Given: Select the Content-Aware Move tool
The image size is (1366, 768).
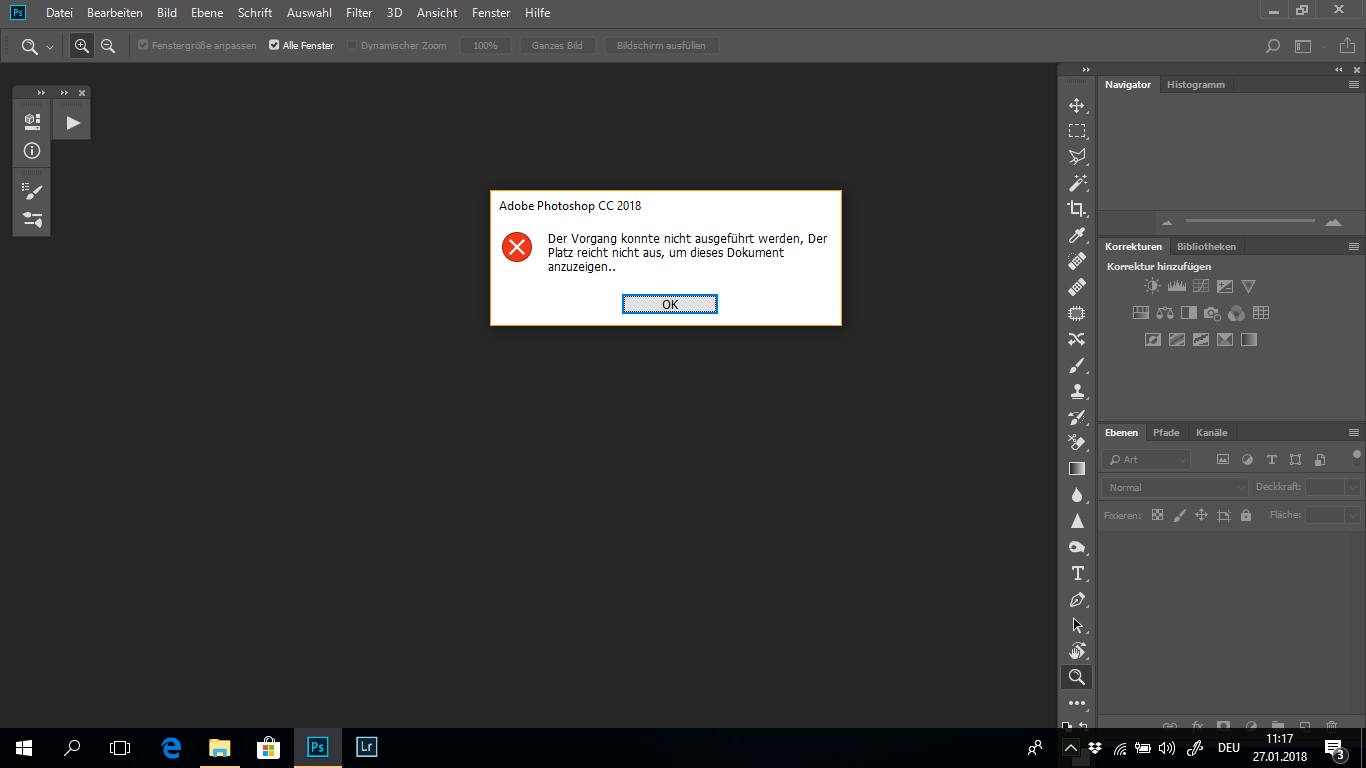Looking at the screenshot, I should point(1077,339).
